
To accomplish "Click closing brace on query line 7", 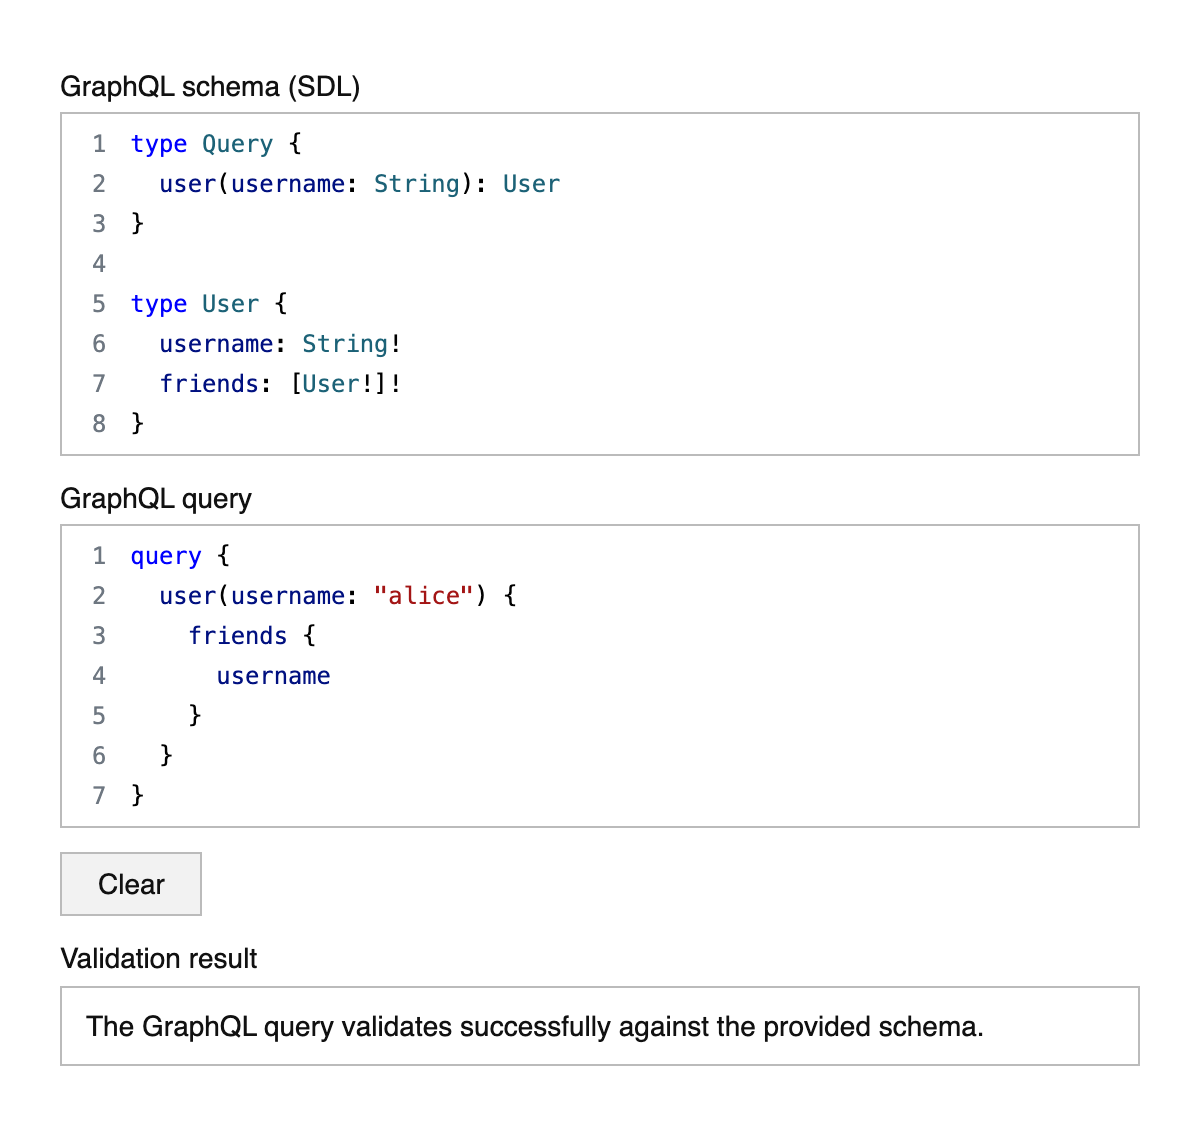I will [x=138, y=795].
